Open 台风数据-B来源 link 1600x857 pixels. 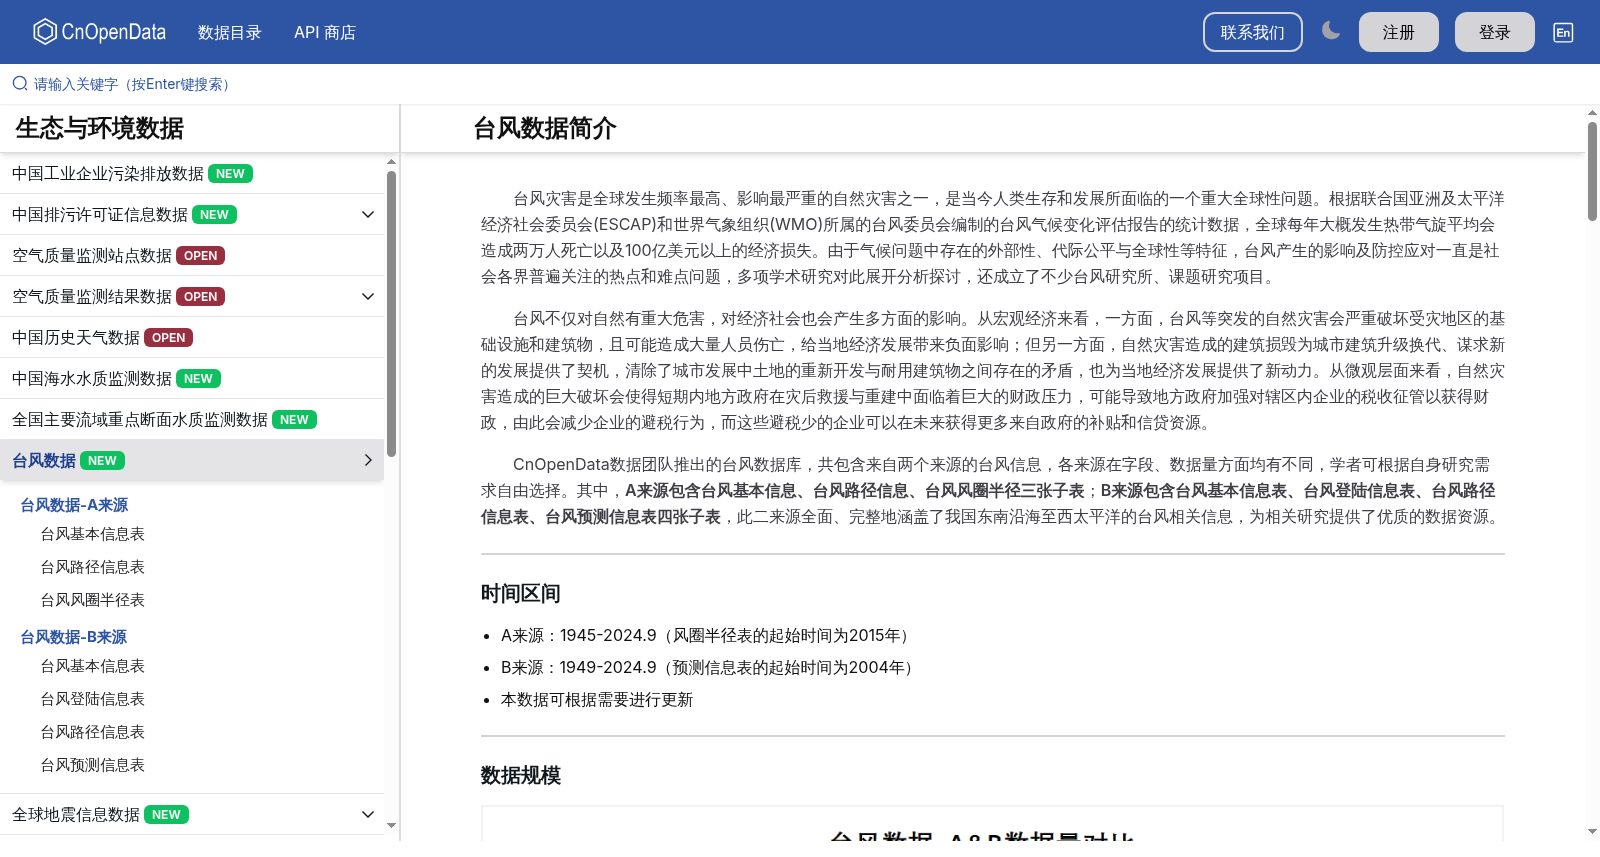click(x=73, y=637)
